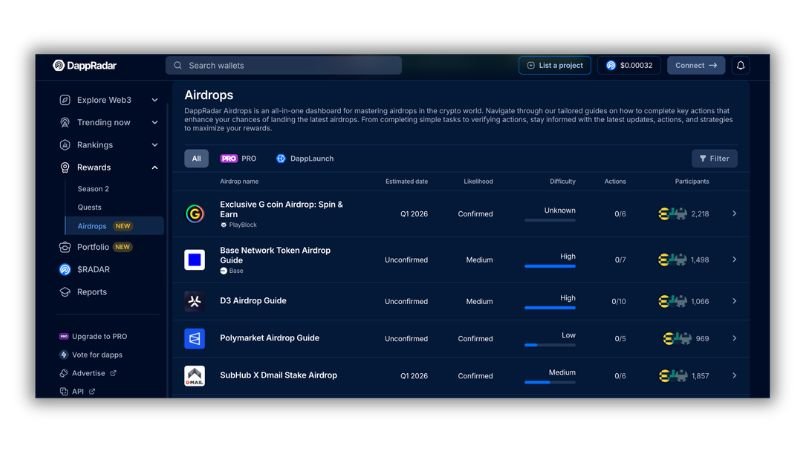Image resolution: width=800 pixels, height=450 pixels.
Task: Click the Explore Web3 compass icon
Action: (x=65, y=100)
